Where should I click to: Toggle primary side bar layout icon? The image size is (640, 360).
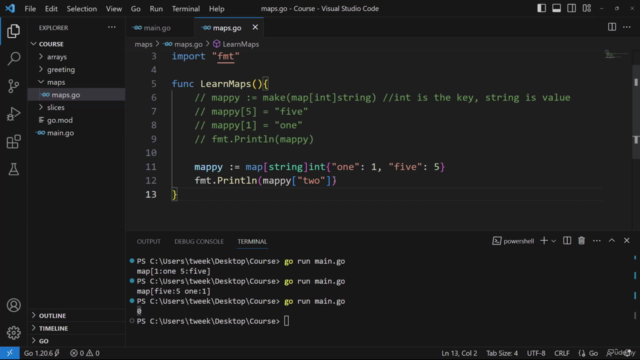pyautogui.click(x=541, y=8)
